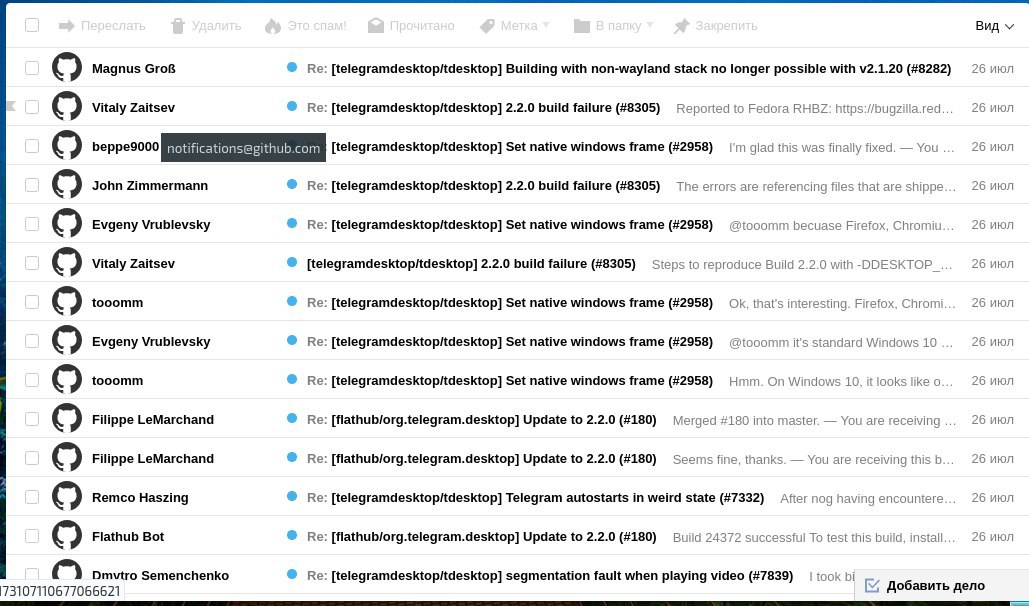Click GitHub avatar of Remco Haszing
Image resolution: width=1029 pixels, height=606 pixels.
coord(67,496)
